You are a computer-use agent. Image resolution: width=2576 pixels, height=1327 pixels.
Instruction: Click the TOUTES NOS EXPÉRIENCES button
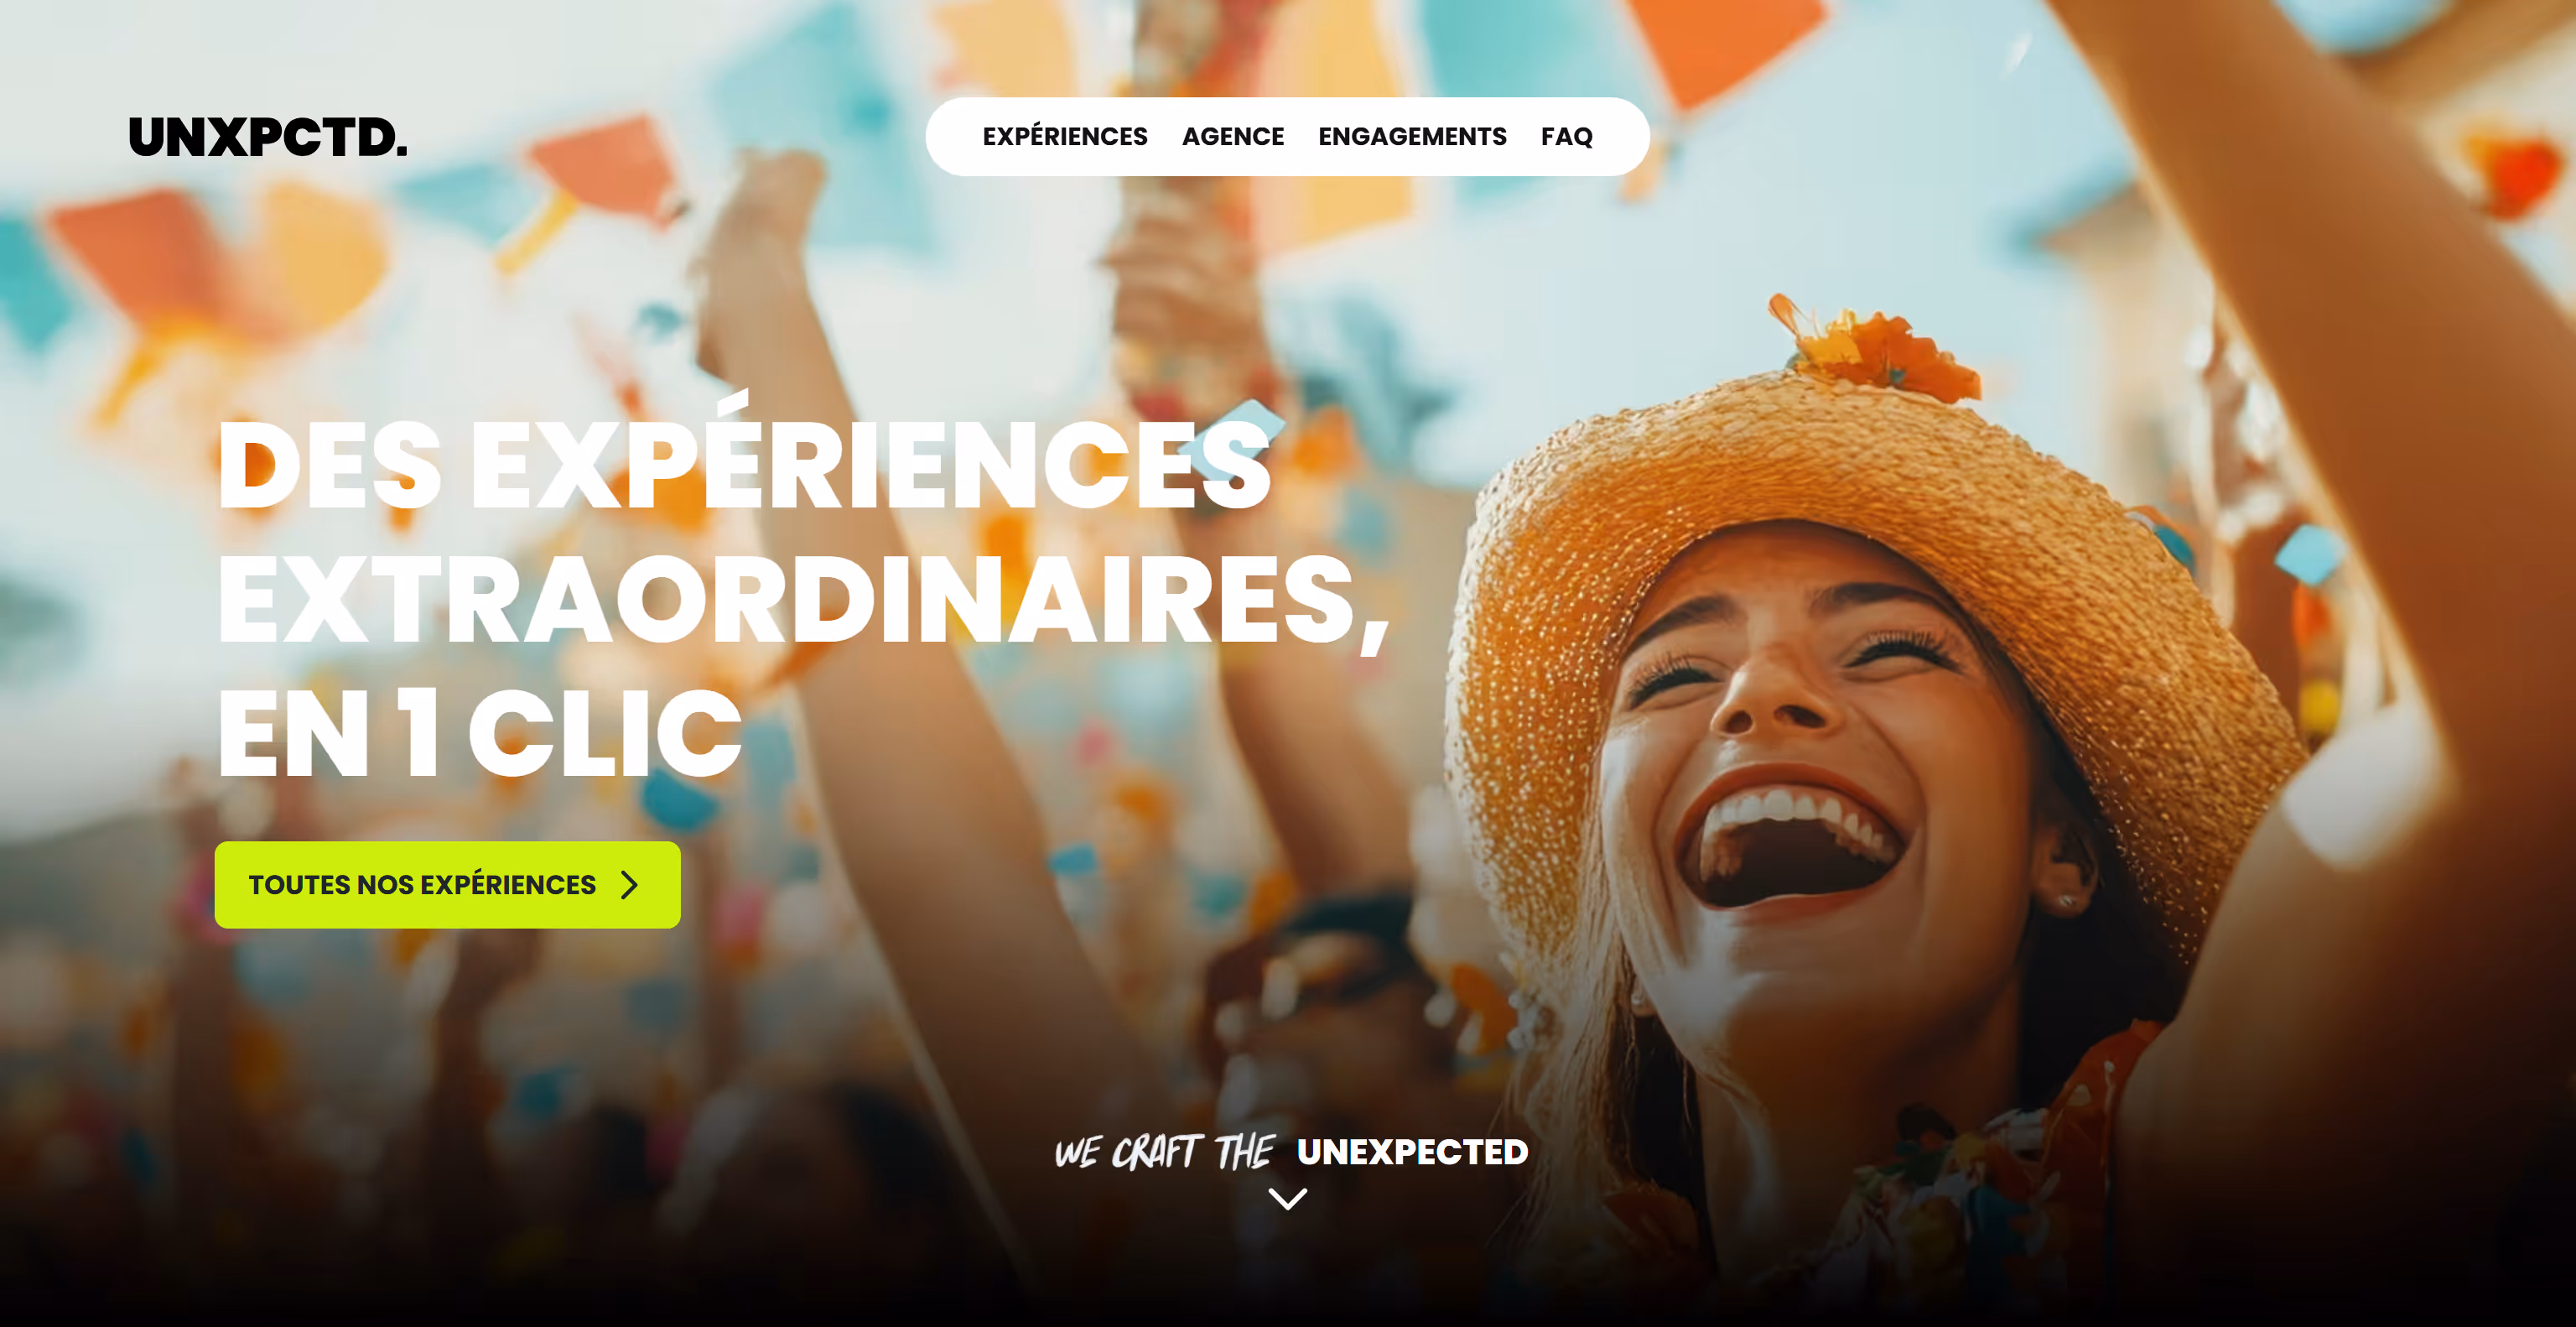coord(447,884)
